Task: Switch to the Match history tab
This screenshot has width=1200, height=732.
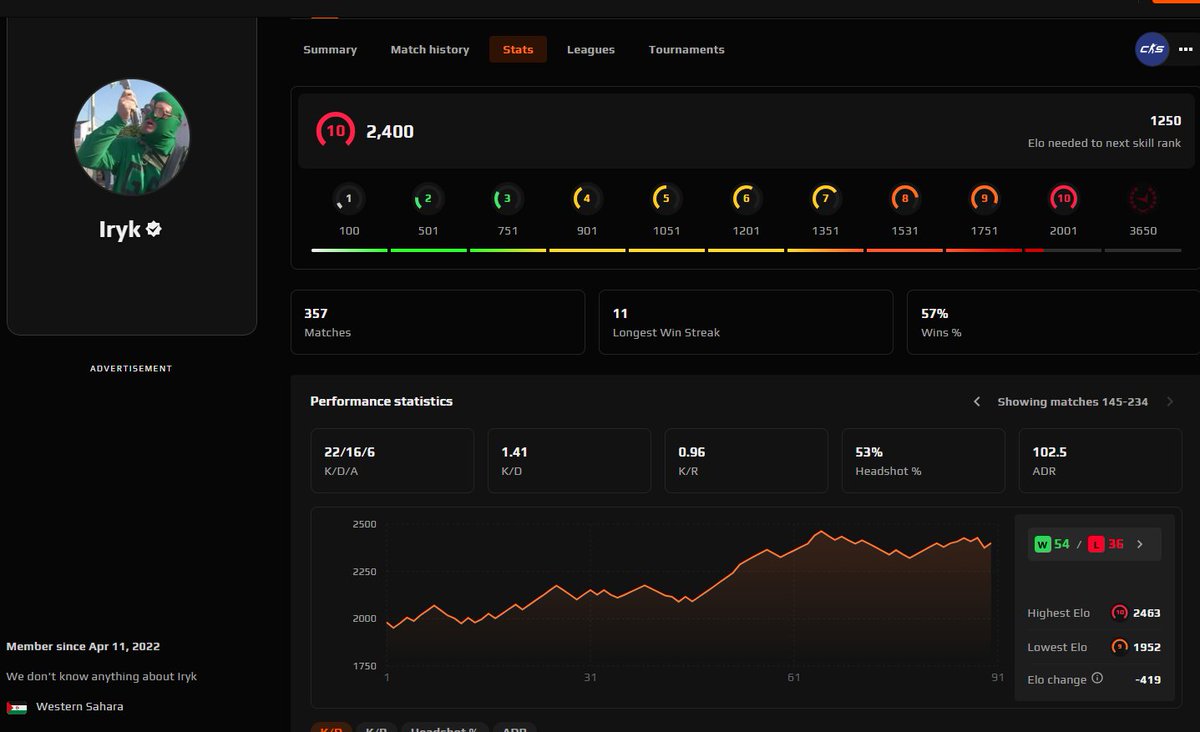Action: pos(430,50)
